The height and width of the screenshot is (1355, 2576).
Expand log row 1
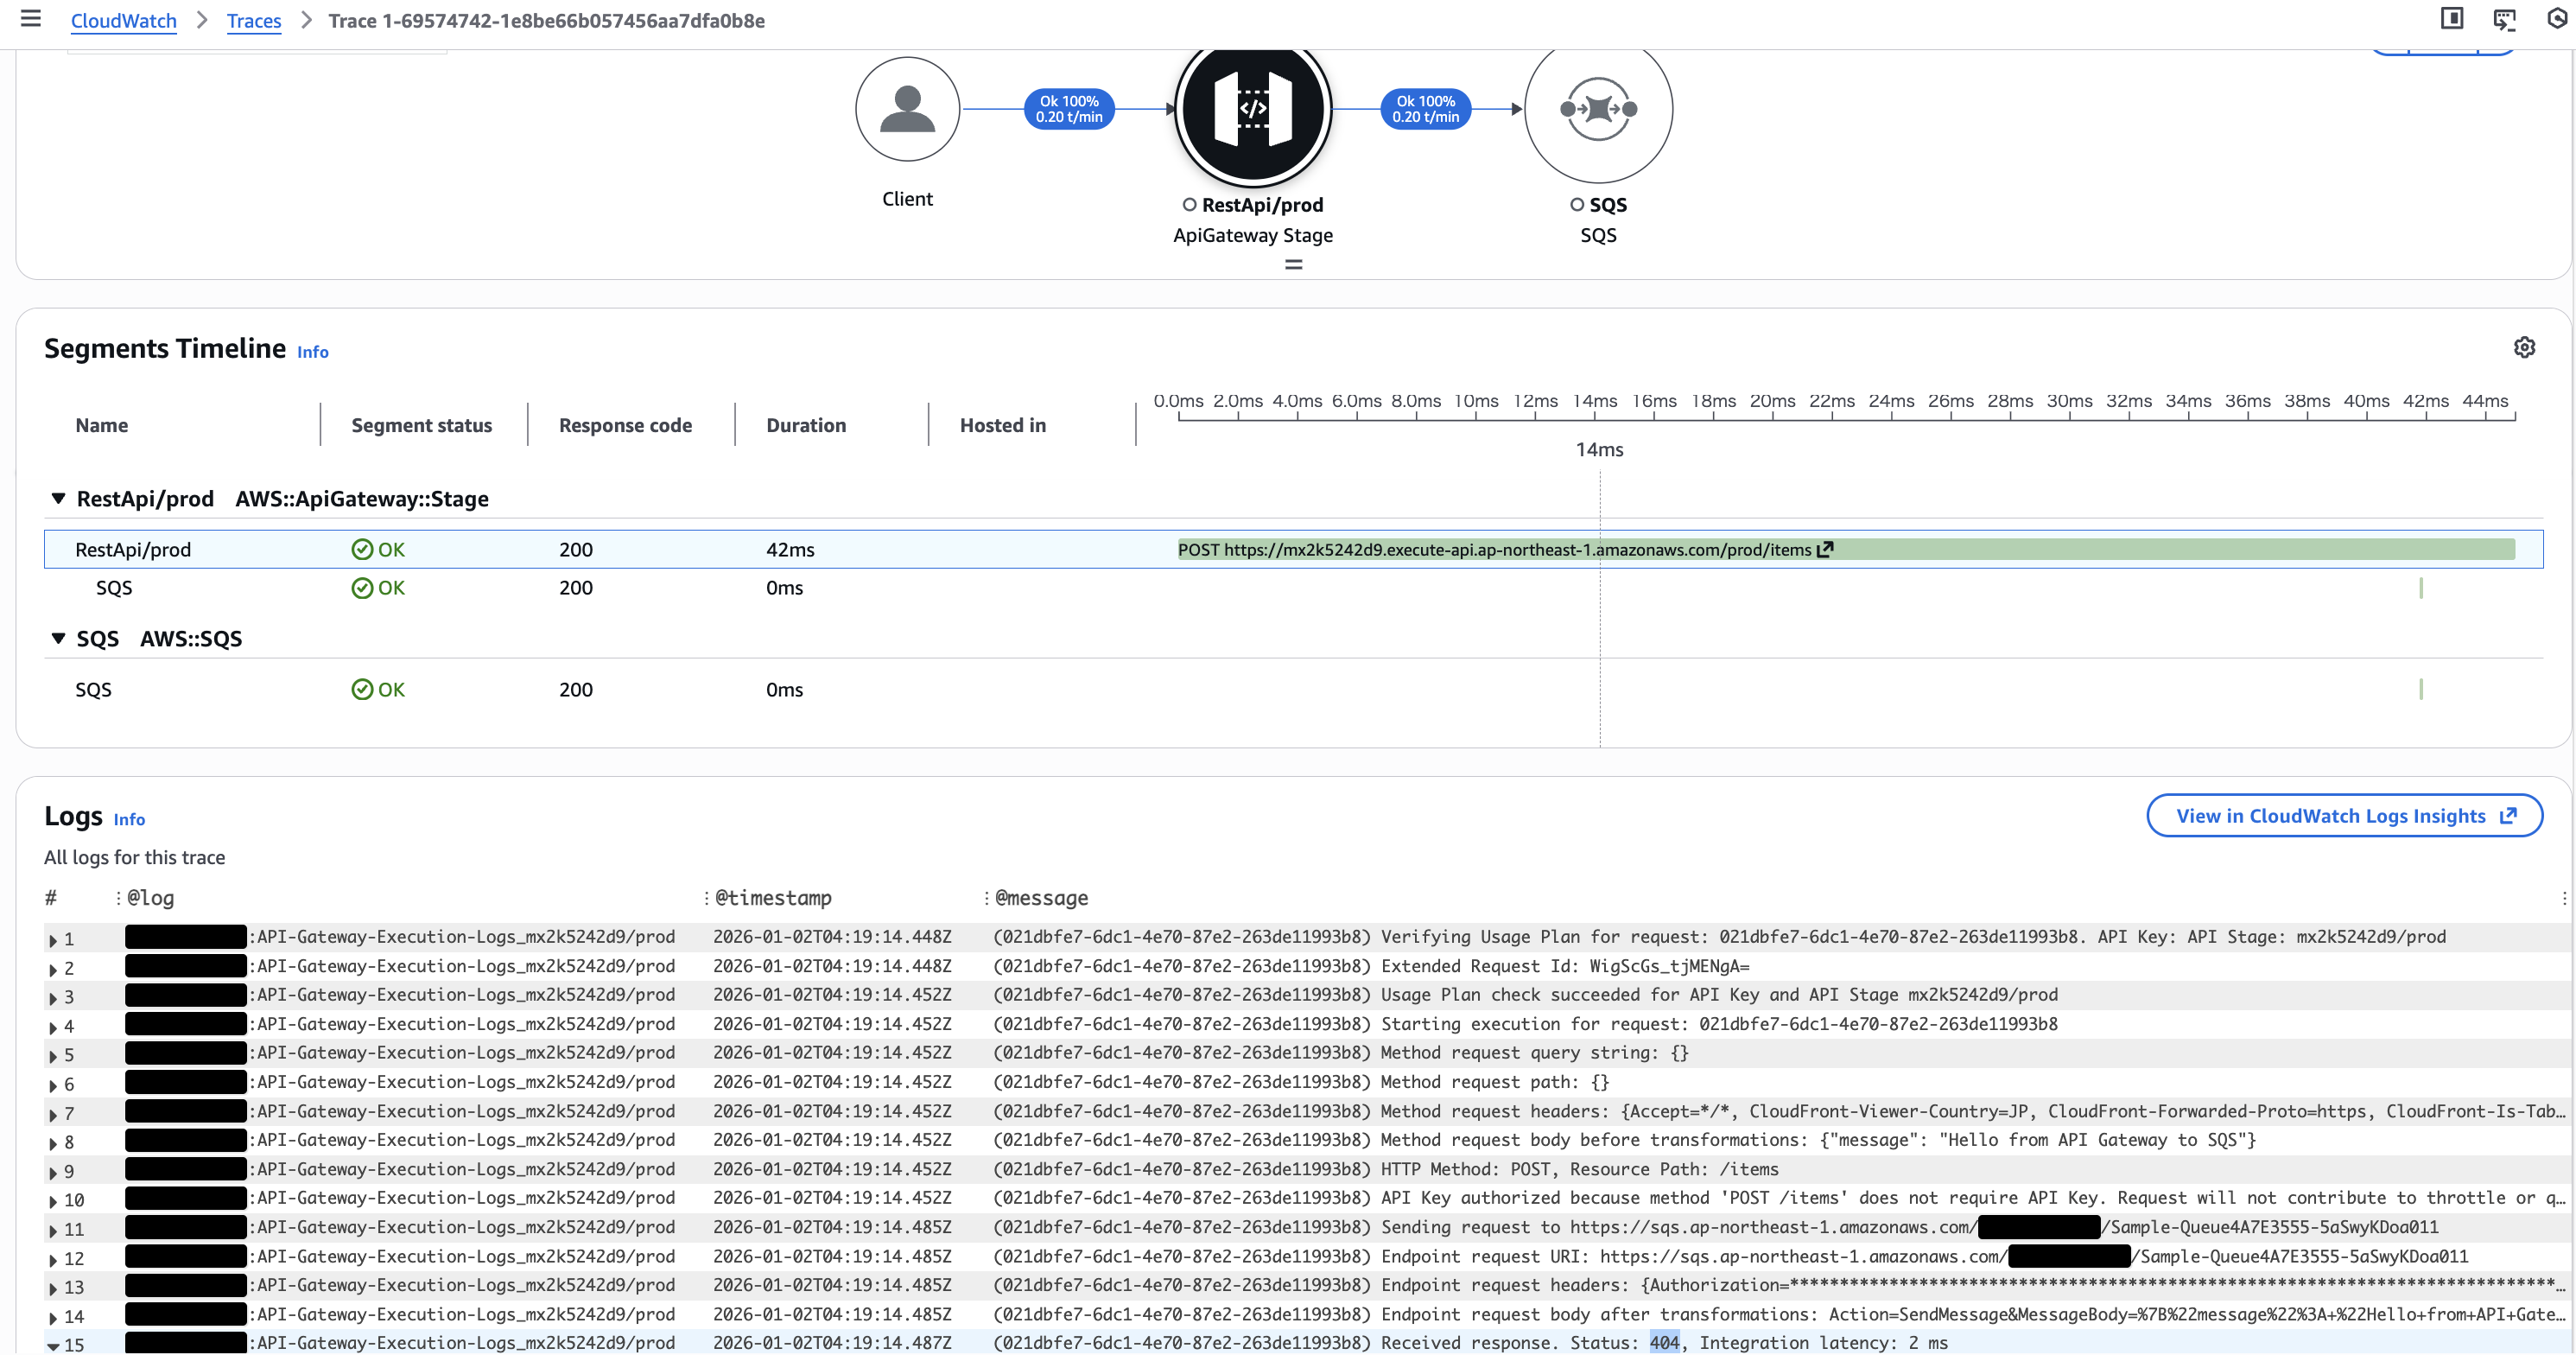tap(53, 940)
